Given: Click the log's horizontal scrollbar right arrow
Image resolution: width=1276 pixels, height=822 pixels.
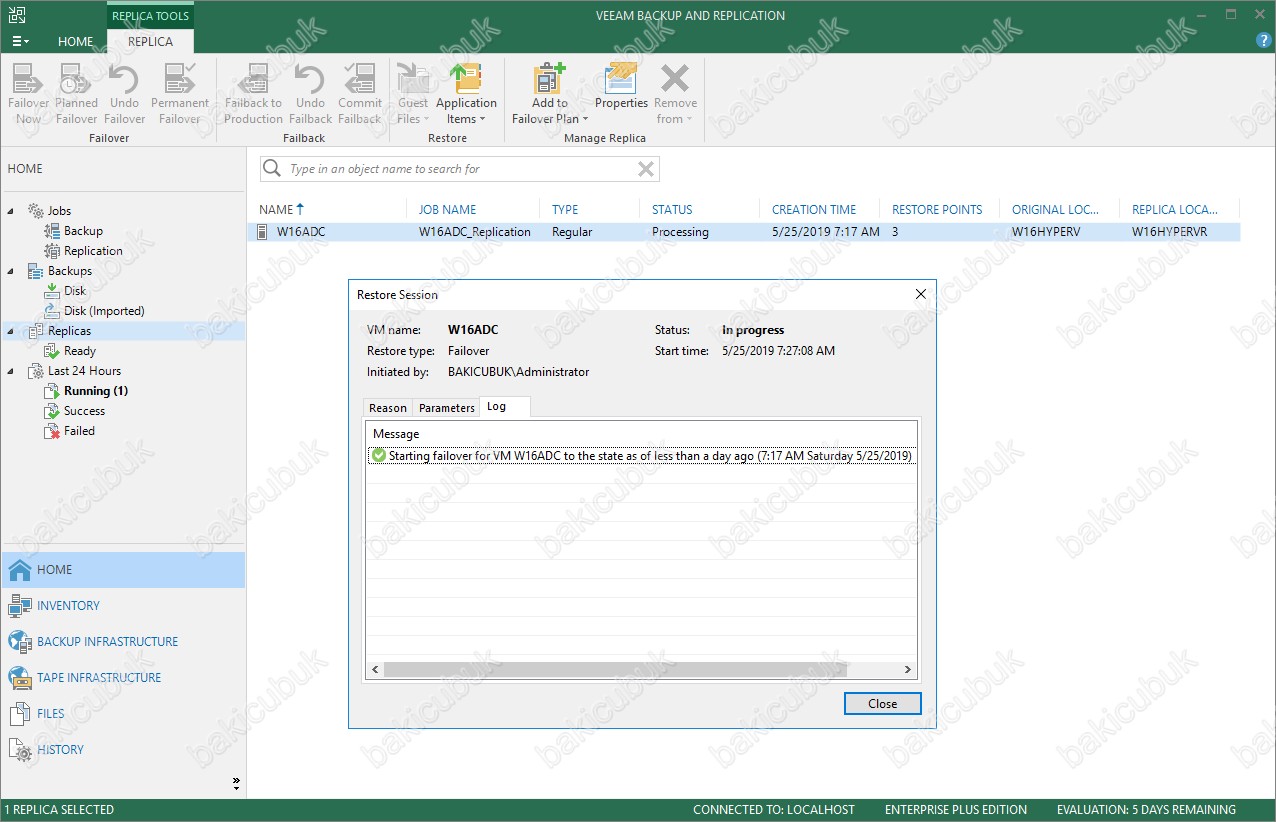Looking at the screenshot, I should click(907, 669).
